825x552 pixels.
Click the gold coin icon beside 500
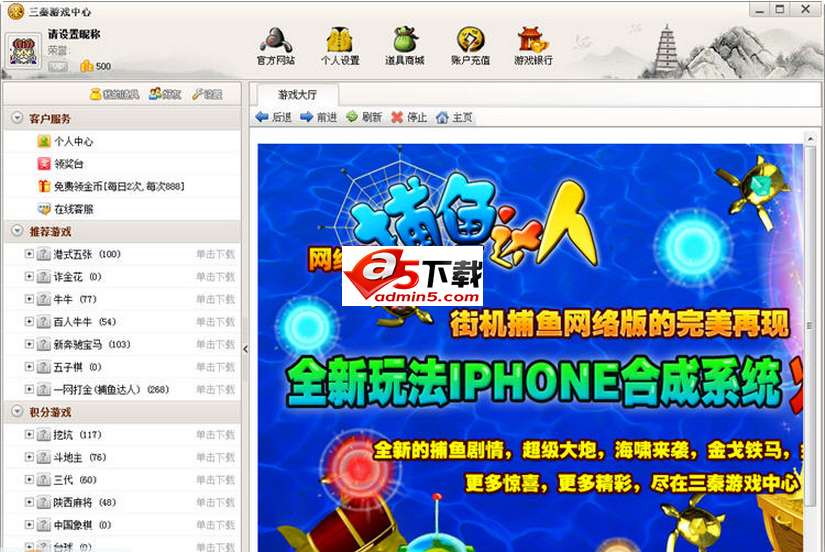[86, 66]
